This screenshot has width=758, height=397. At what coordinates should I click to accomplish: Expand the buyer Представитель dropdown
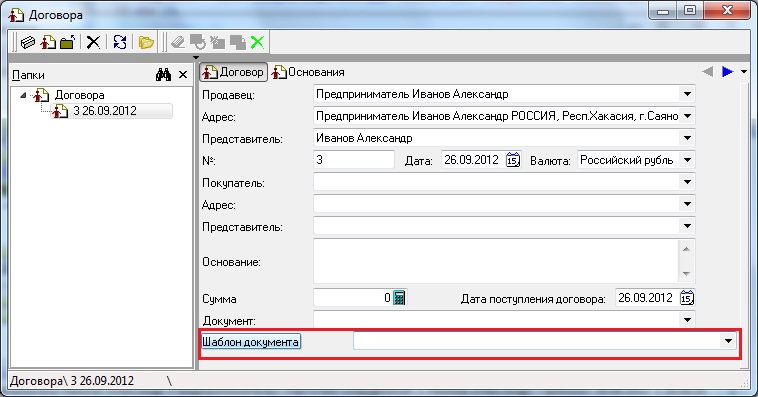click(687, 225)
